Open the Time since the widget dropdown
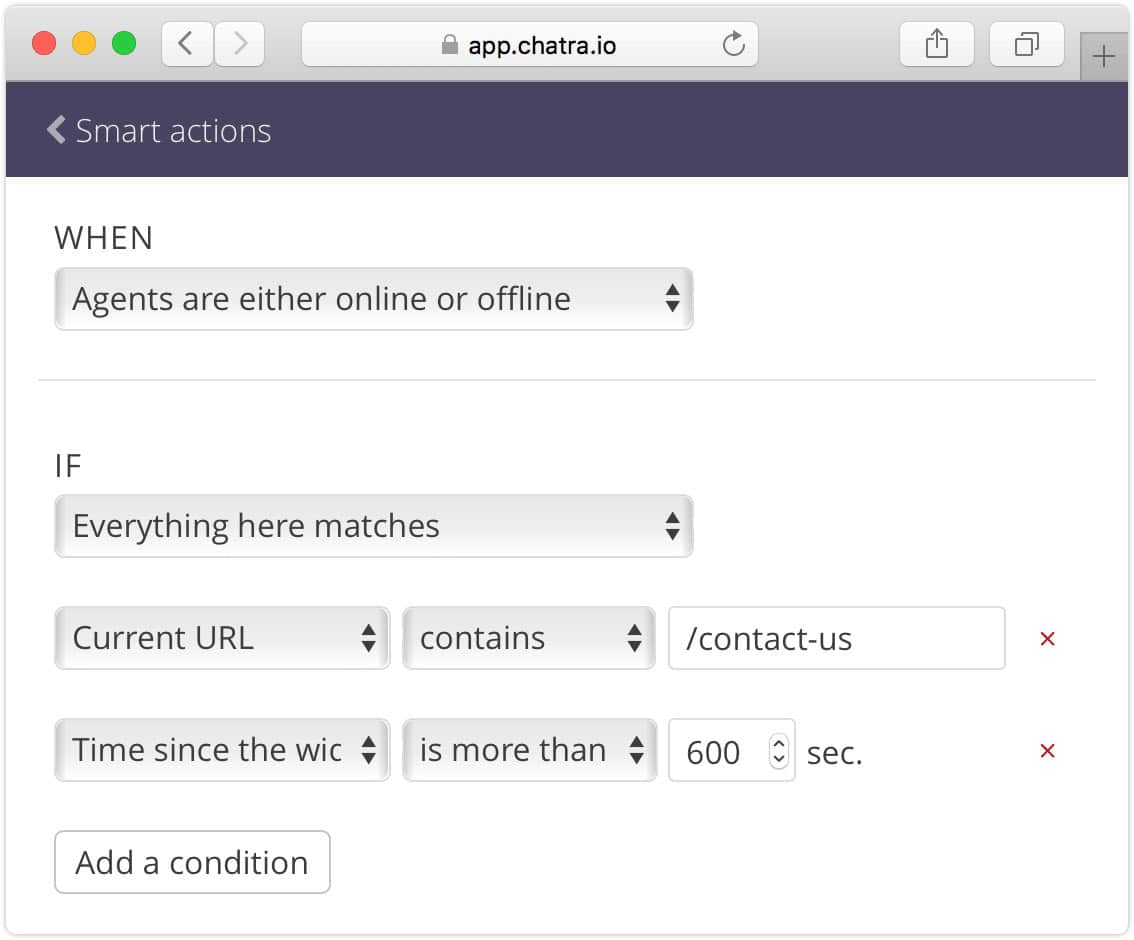 pyautogui.click(x=221, y=750)
